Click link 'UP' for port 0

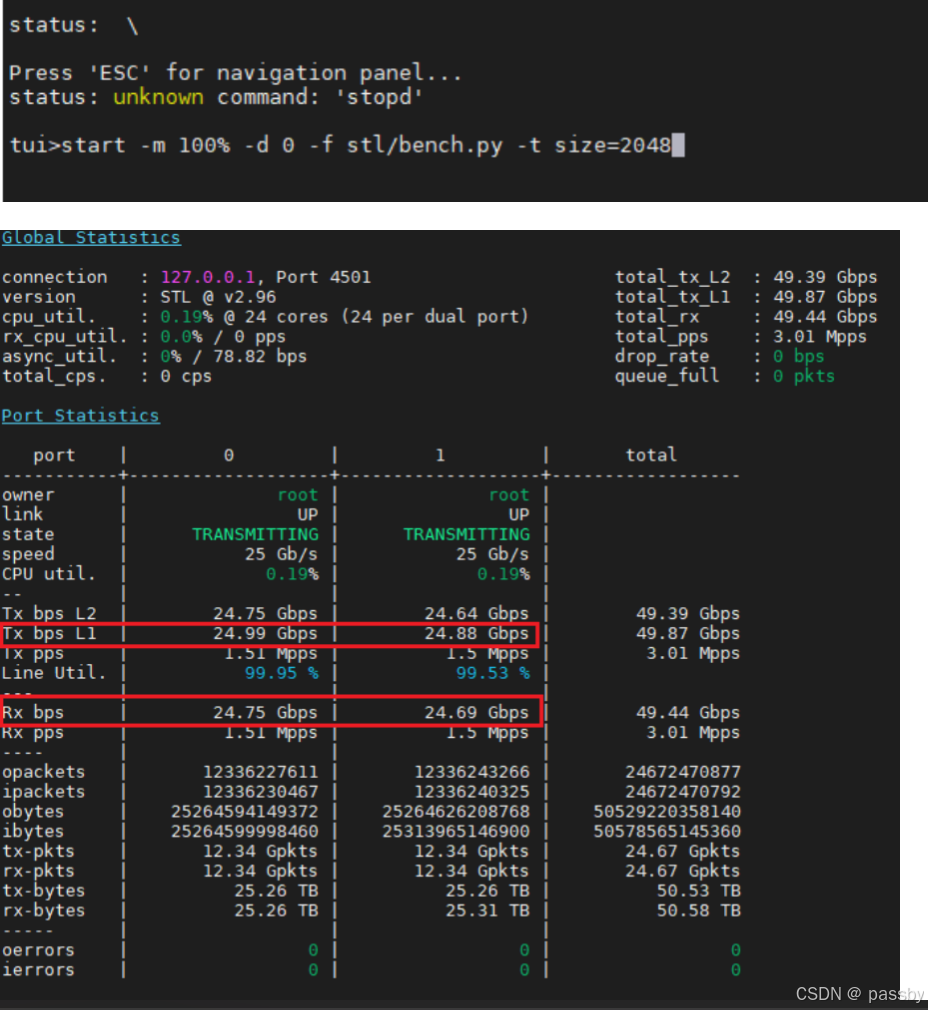(x=308, y=515)
